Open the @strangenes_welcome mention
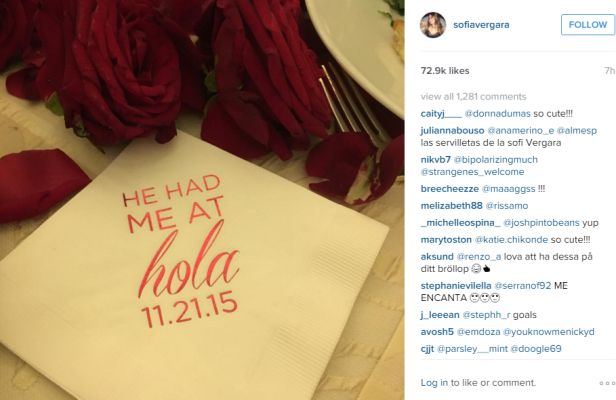Viewport: 616px width, 400px height. [472, 172]
